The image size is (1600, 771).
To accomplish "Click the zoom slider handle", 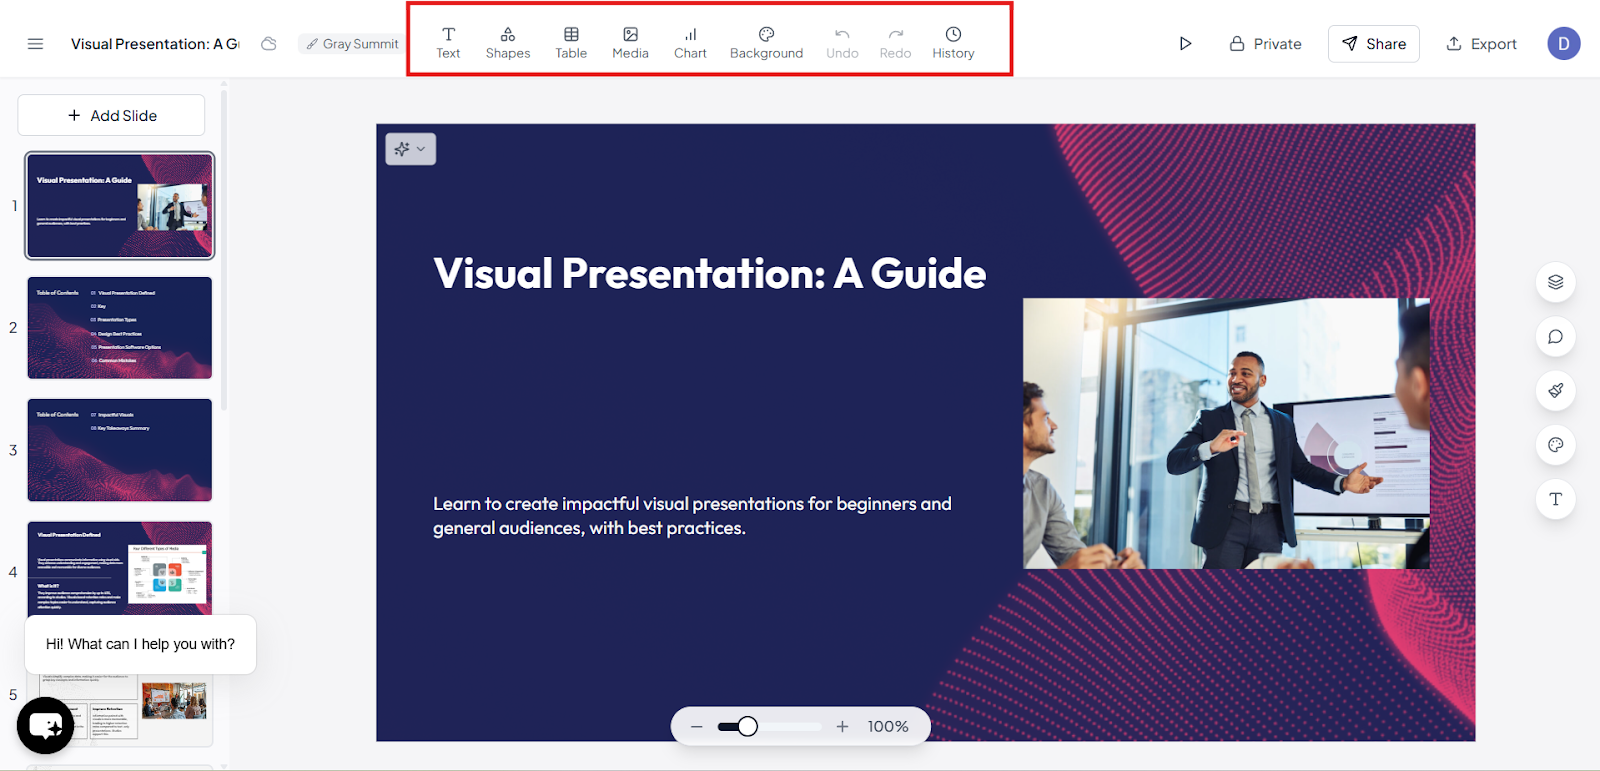I will tap(747, 727).
